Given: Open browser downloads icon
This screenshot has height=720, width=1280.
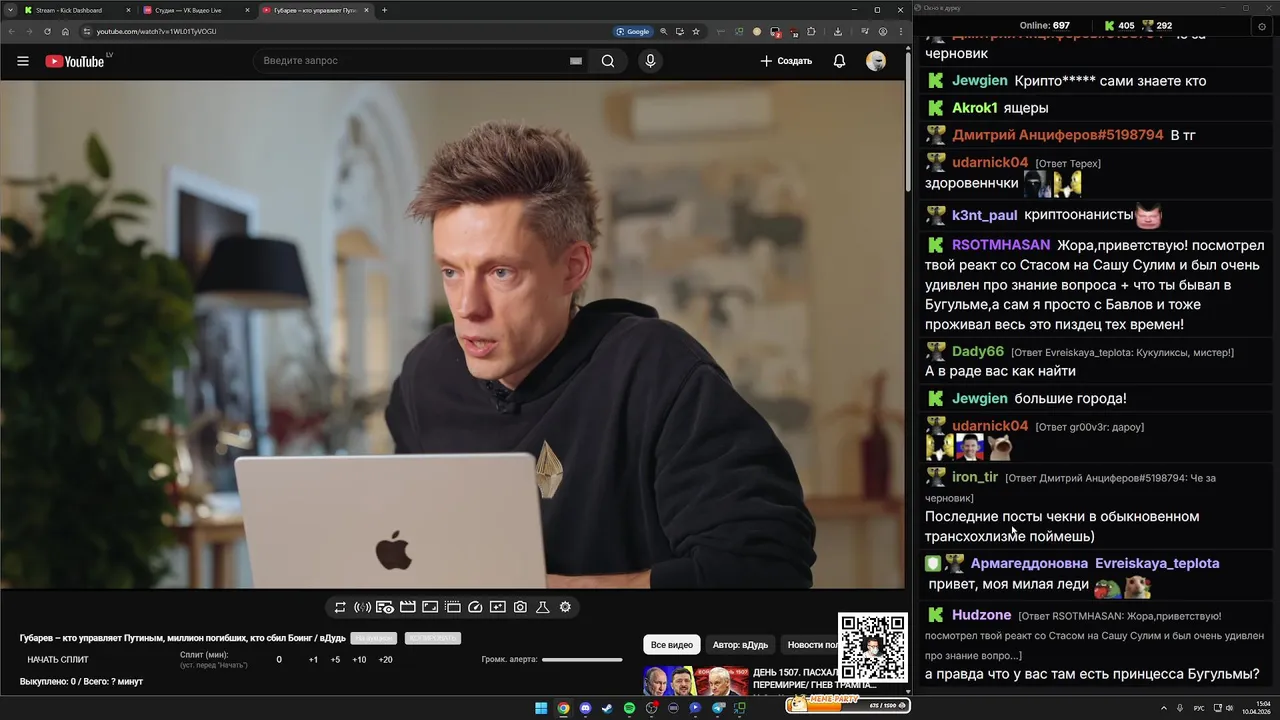Looking at the screenshot, I should pos(837,31).
